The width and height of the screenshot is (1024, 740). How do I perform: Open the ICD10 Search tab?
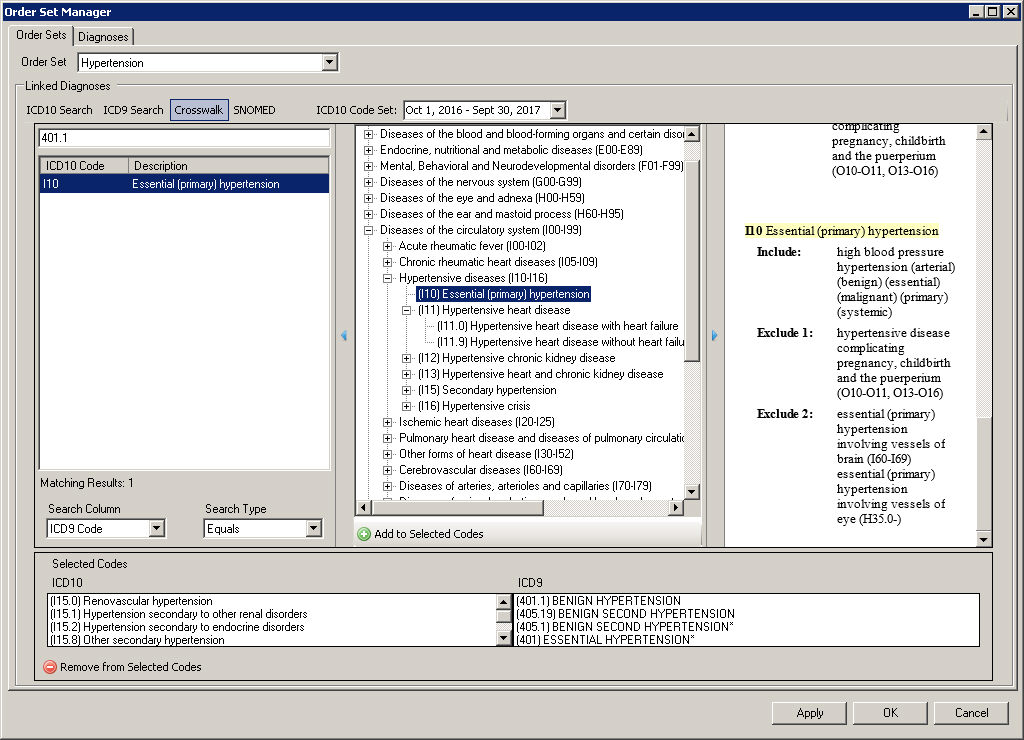point(59,110)
